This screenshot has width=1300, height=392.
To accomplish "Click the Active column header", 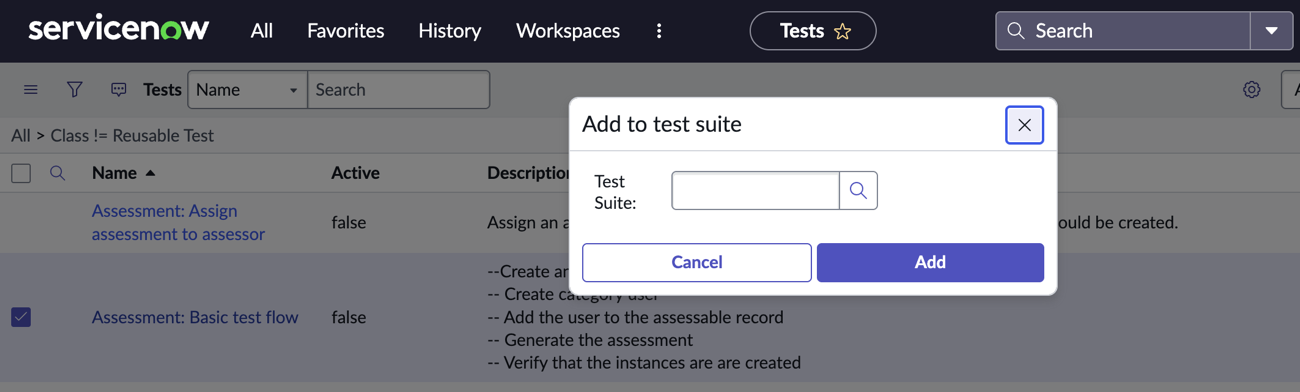I will tap(355, 173).
